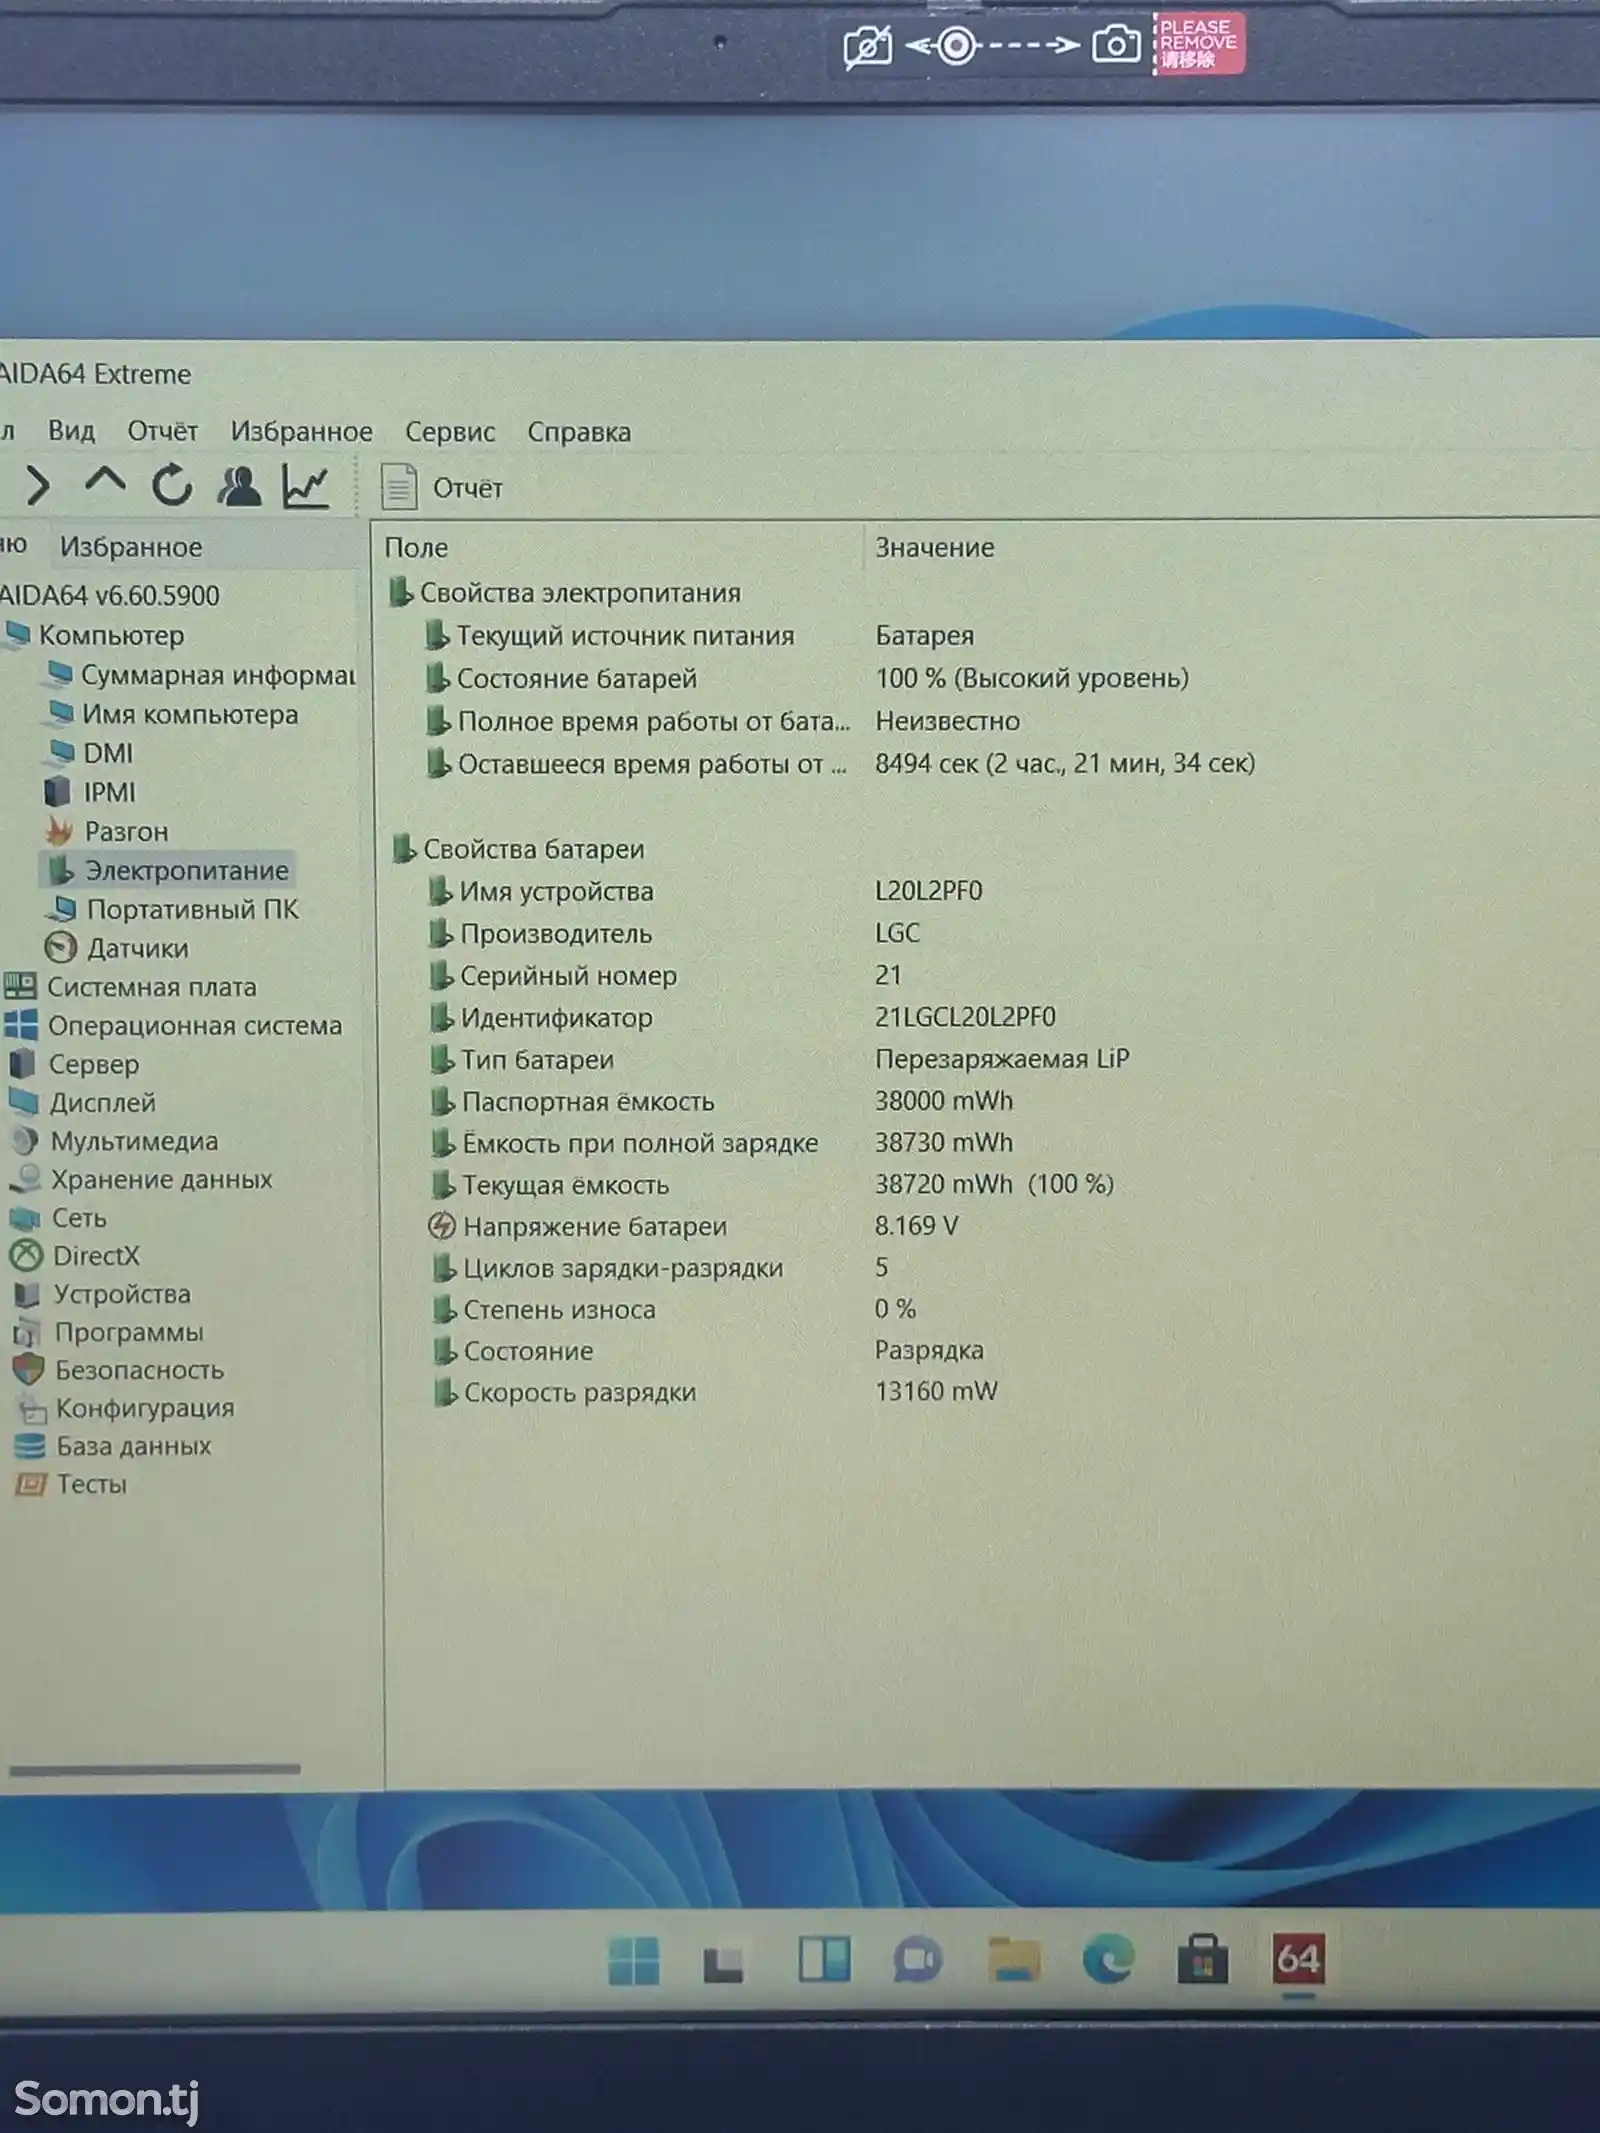
Task: Click the База данных database icon
Action: pos(29,1446)
